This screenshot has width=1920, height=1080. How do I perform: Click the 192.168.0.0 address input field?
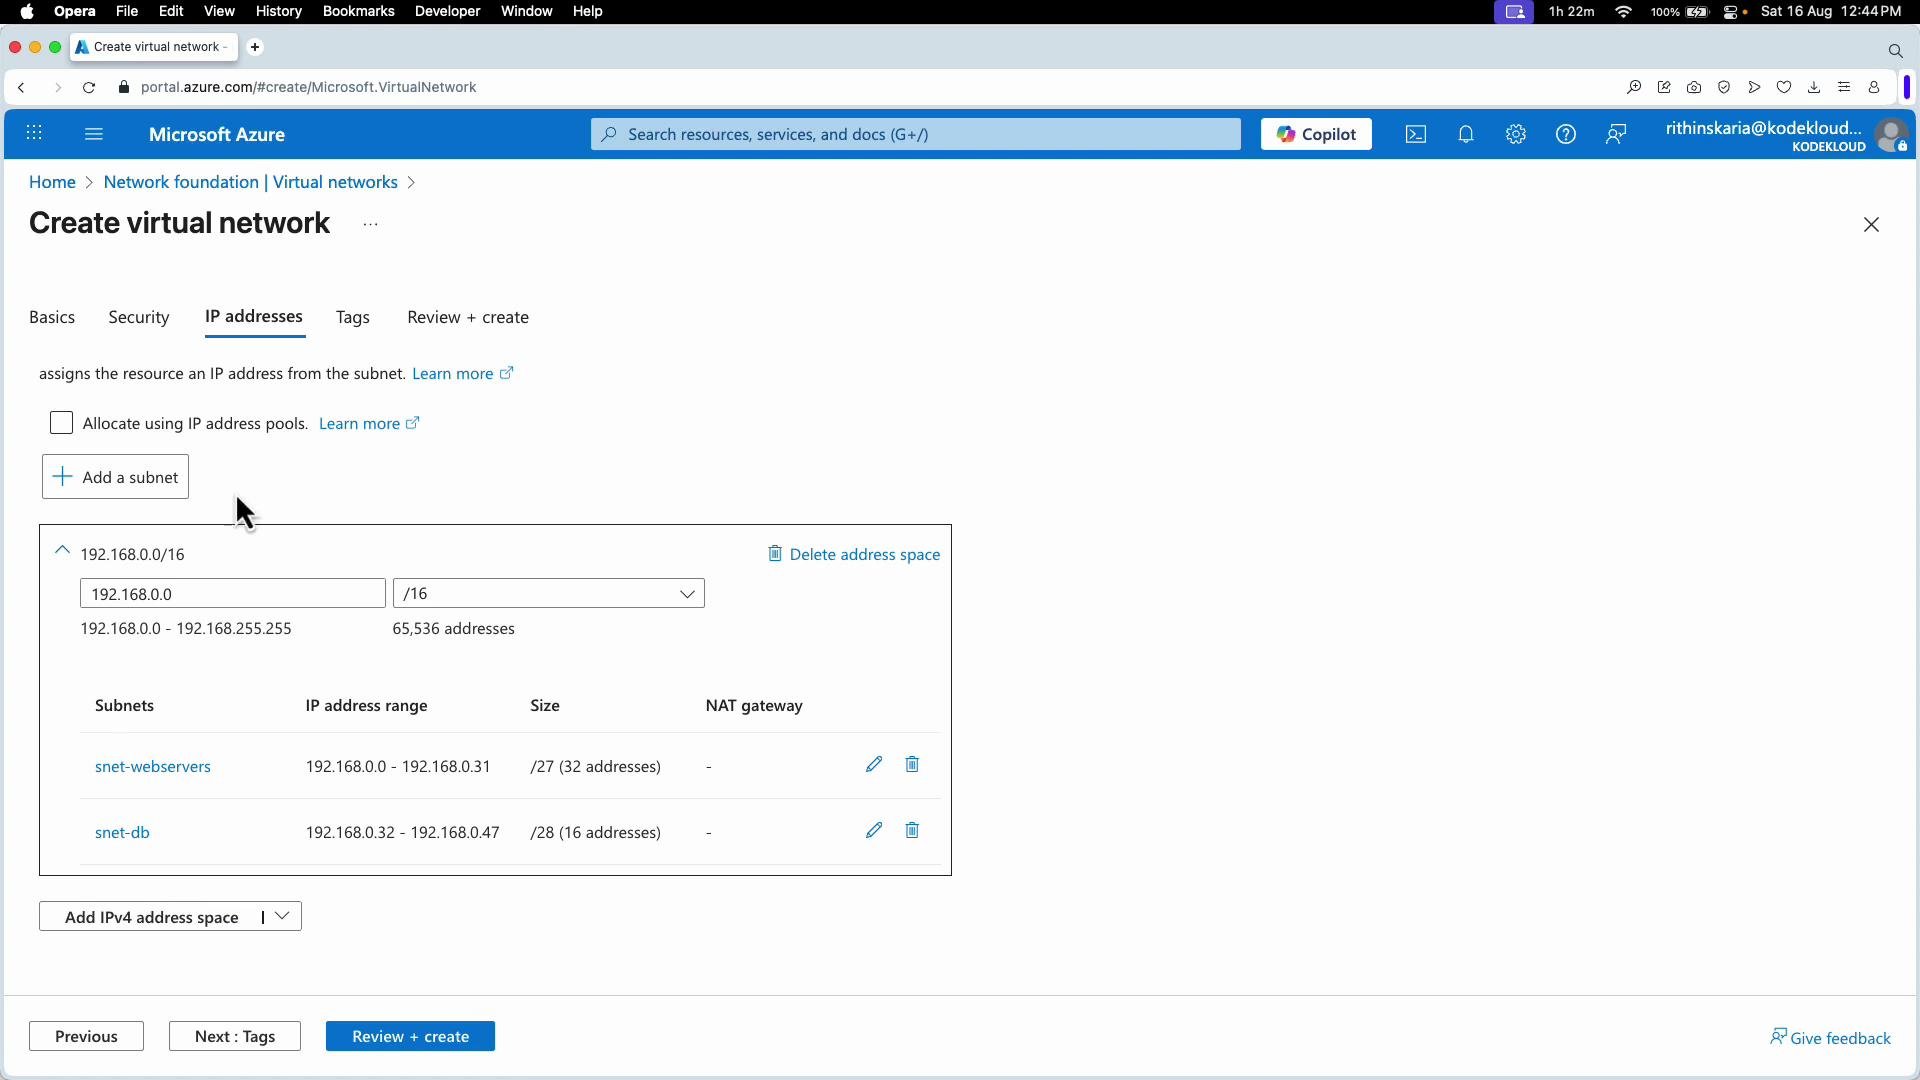coord(233,594)
